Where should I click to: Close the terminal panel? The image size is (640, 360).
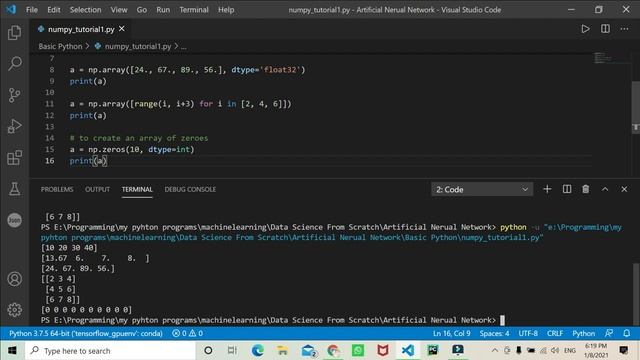(624, 189)
